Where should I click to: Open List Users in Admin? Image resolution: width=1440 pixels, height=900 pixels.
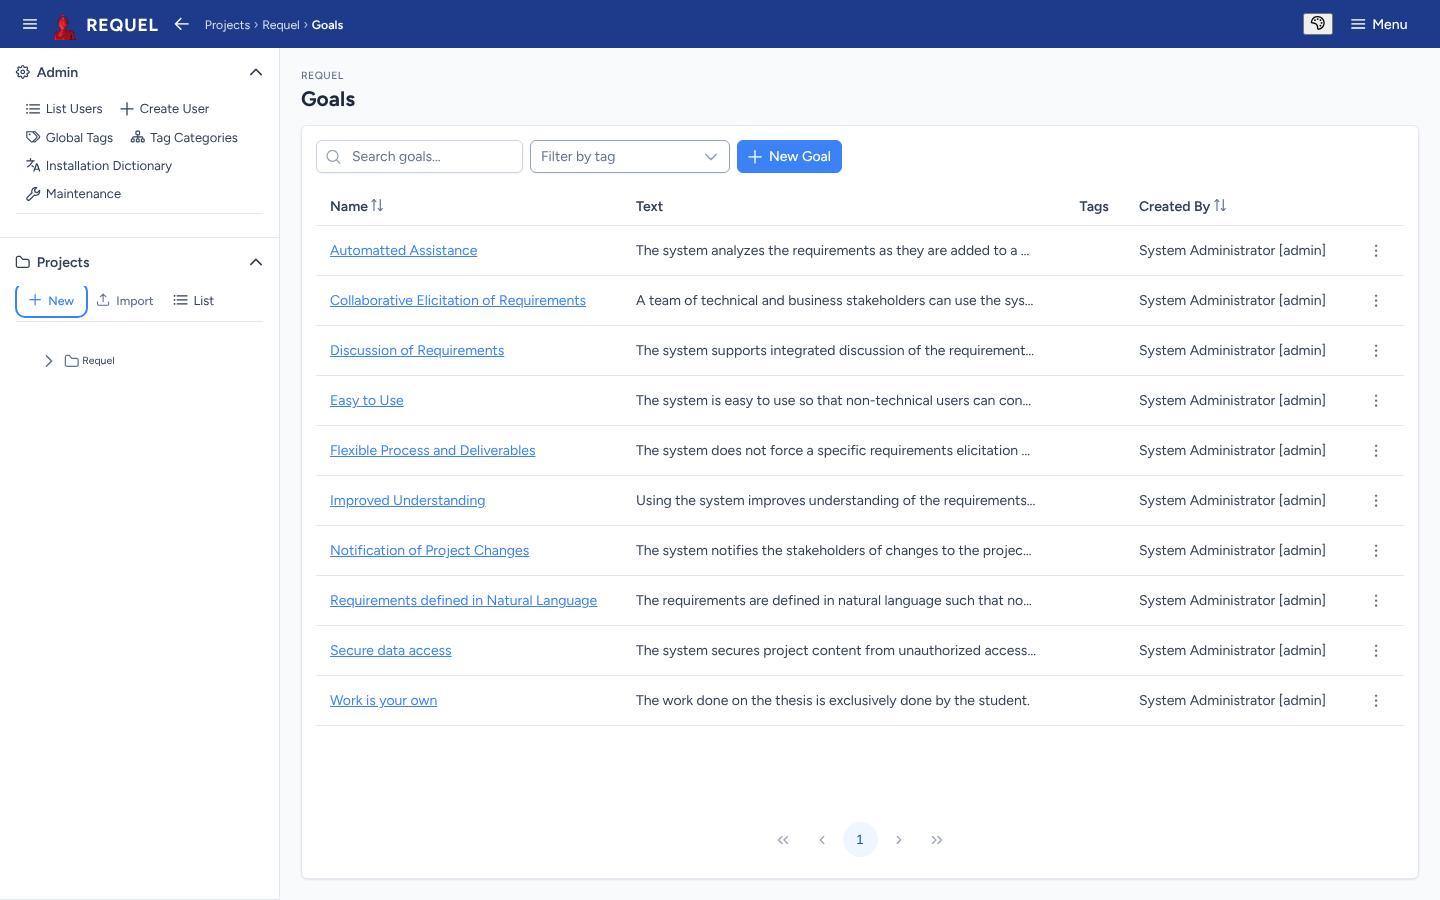pos(64,109)
